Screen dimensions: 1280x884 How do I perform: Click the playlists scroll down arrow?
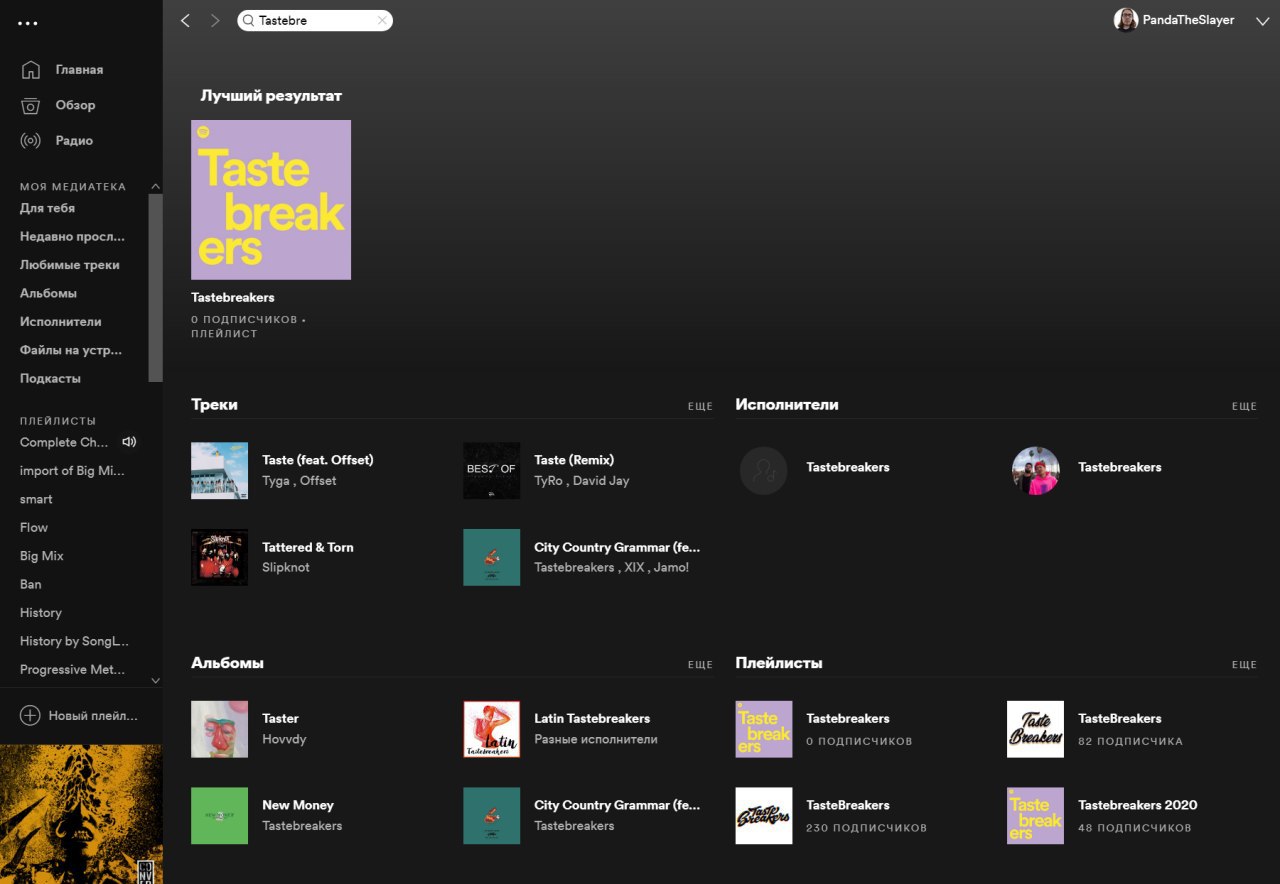tap(155, 680)
